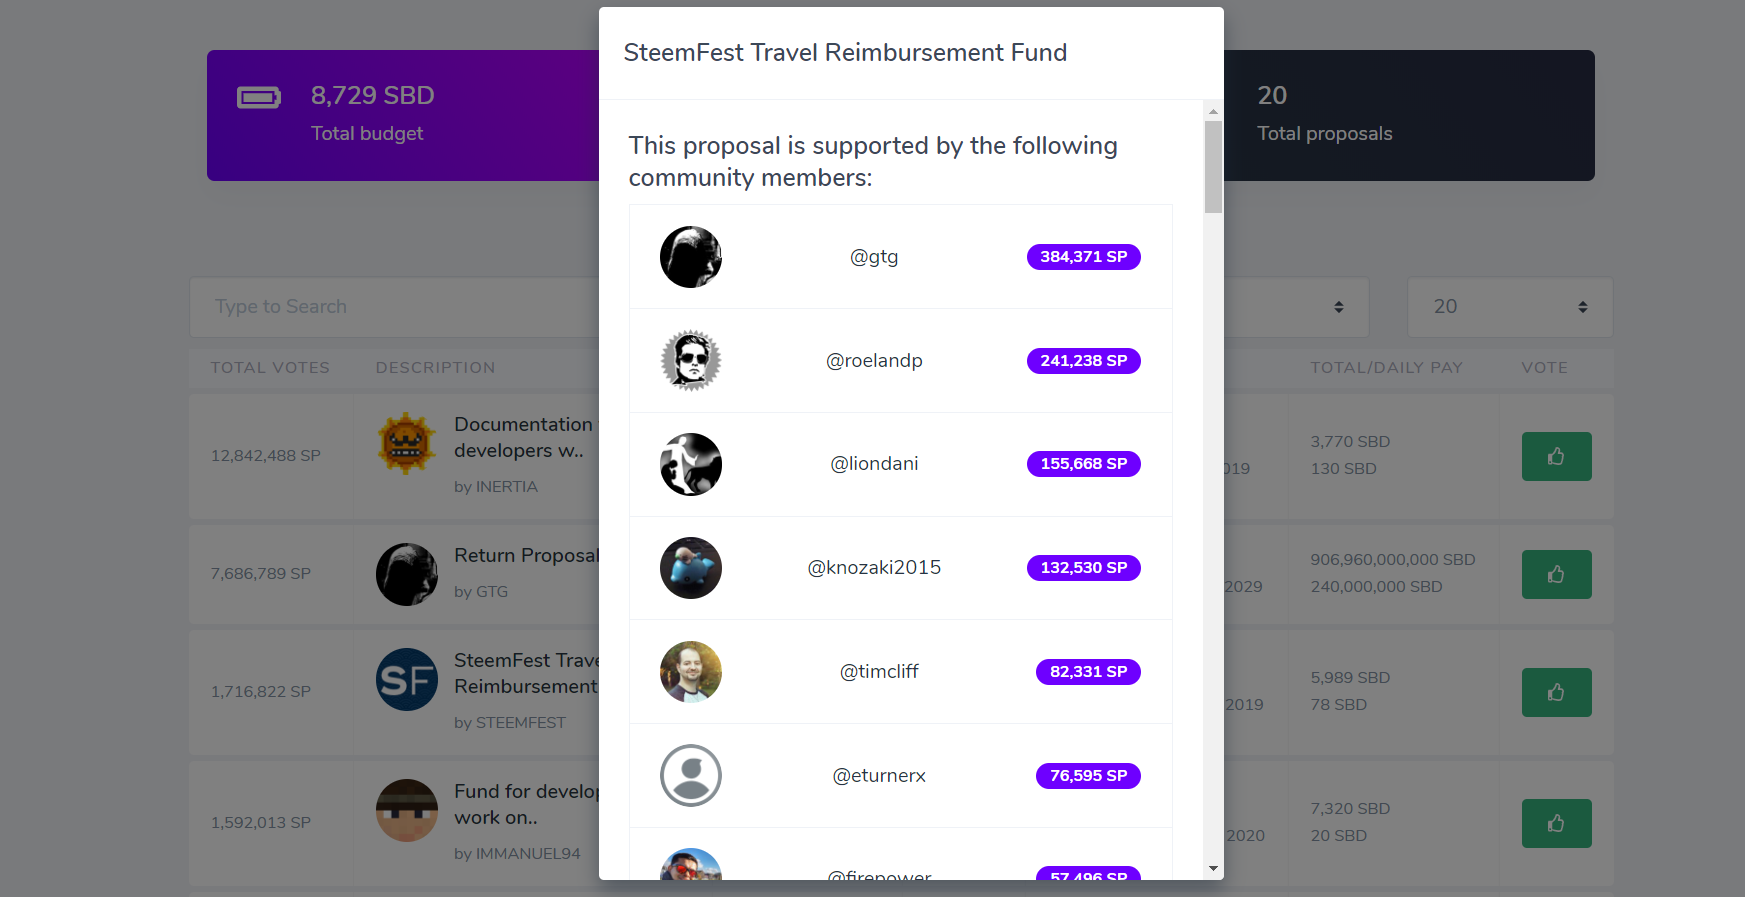Sort by the TOTAL/DAILY PAY column header
Viewport: 1745px width, 897px height.
pos(1386,368)
